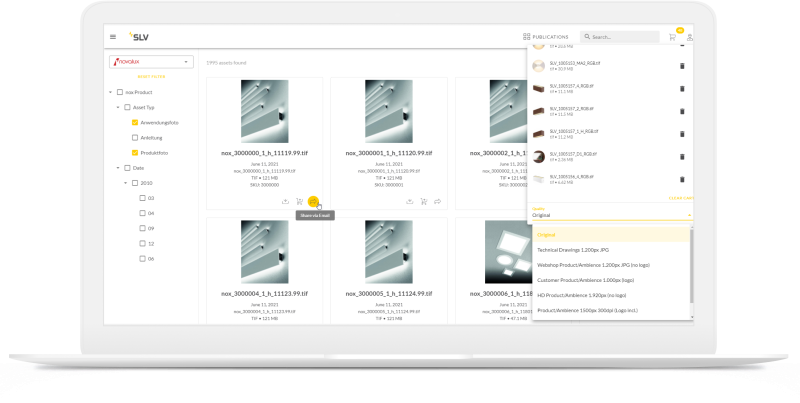Delete SLV_1005157_4_RGB.tif from cart
The image size is (800, 403).
tap(682, 89)
